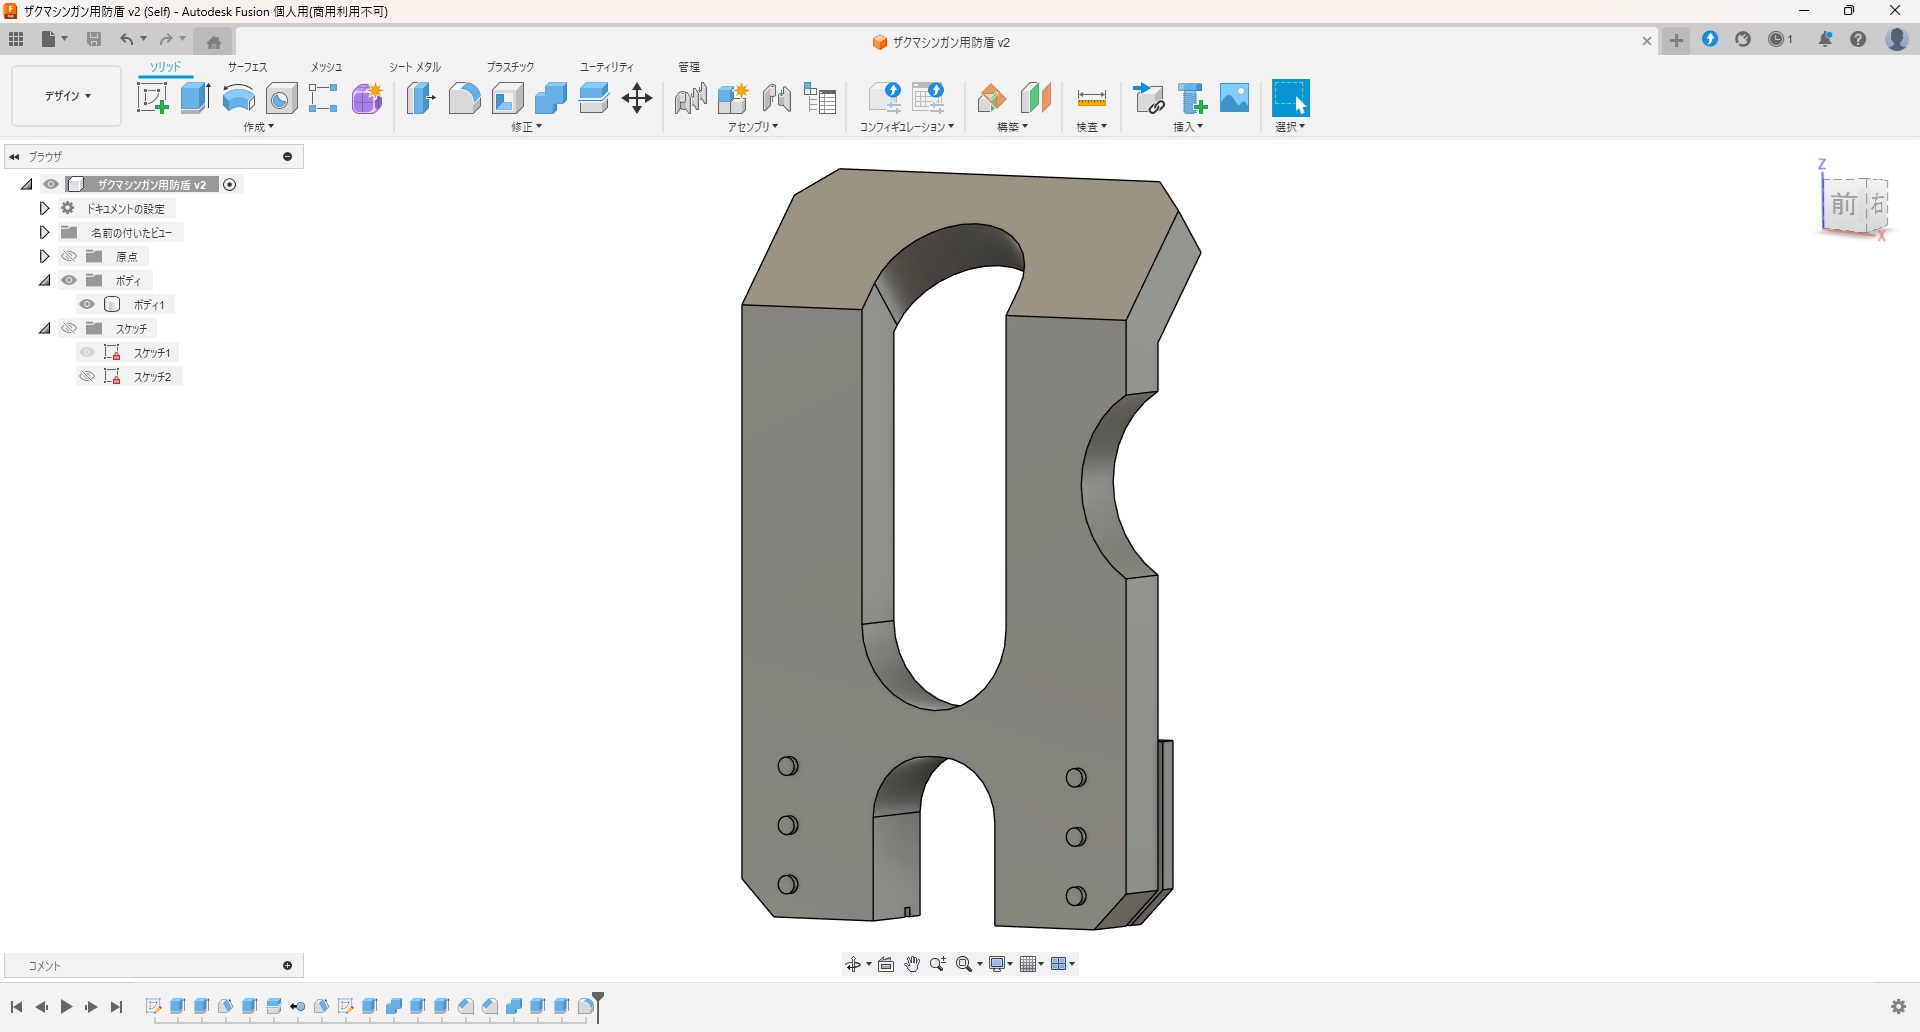
Task: Switch to the サーフェス tab
Action: point(247,67)
